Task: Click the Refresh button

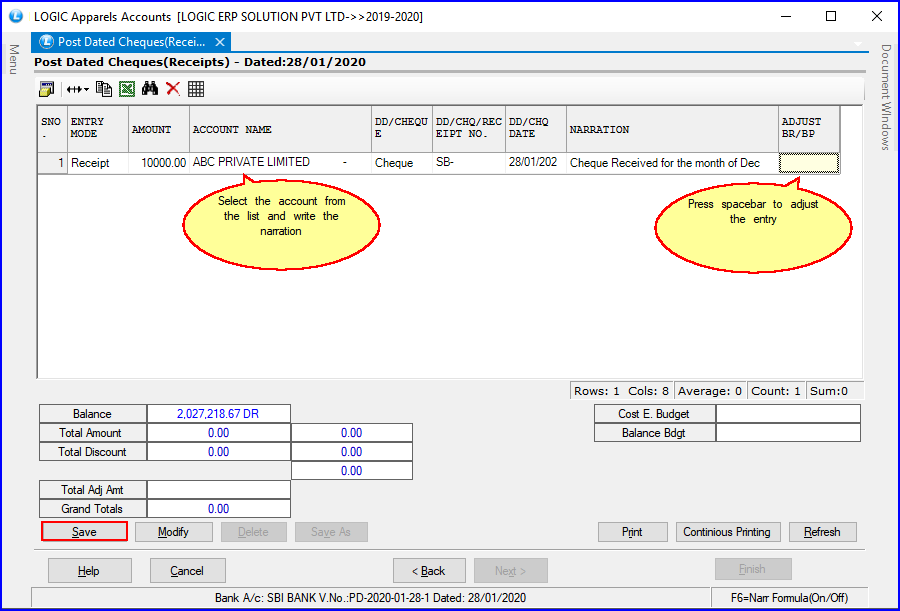Action: (823, 532)
